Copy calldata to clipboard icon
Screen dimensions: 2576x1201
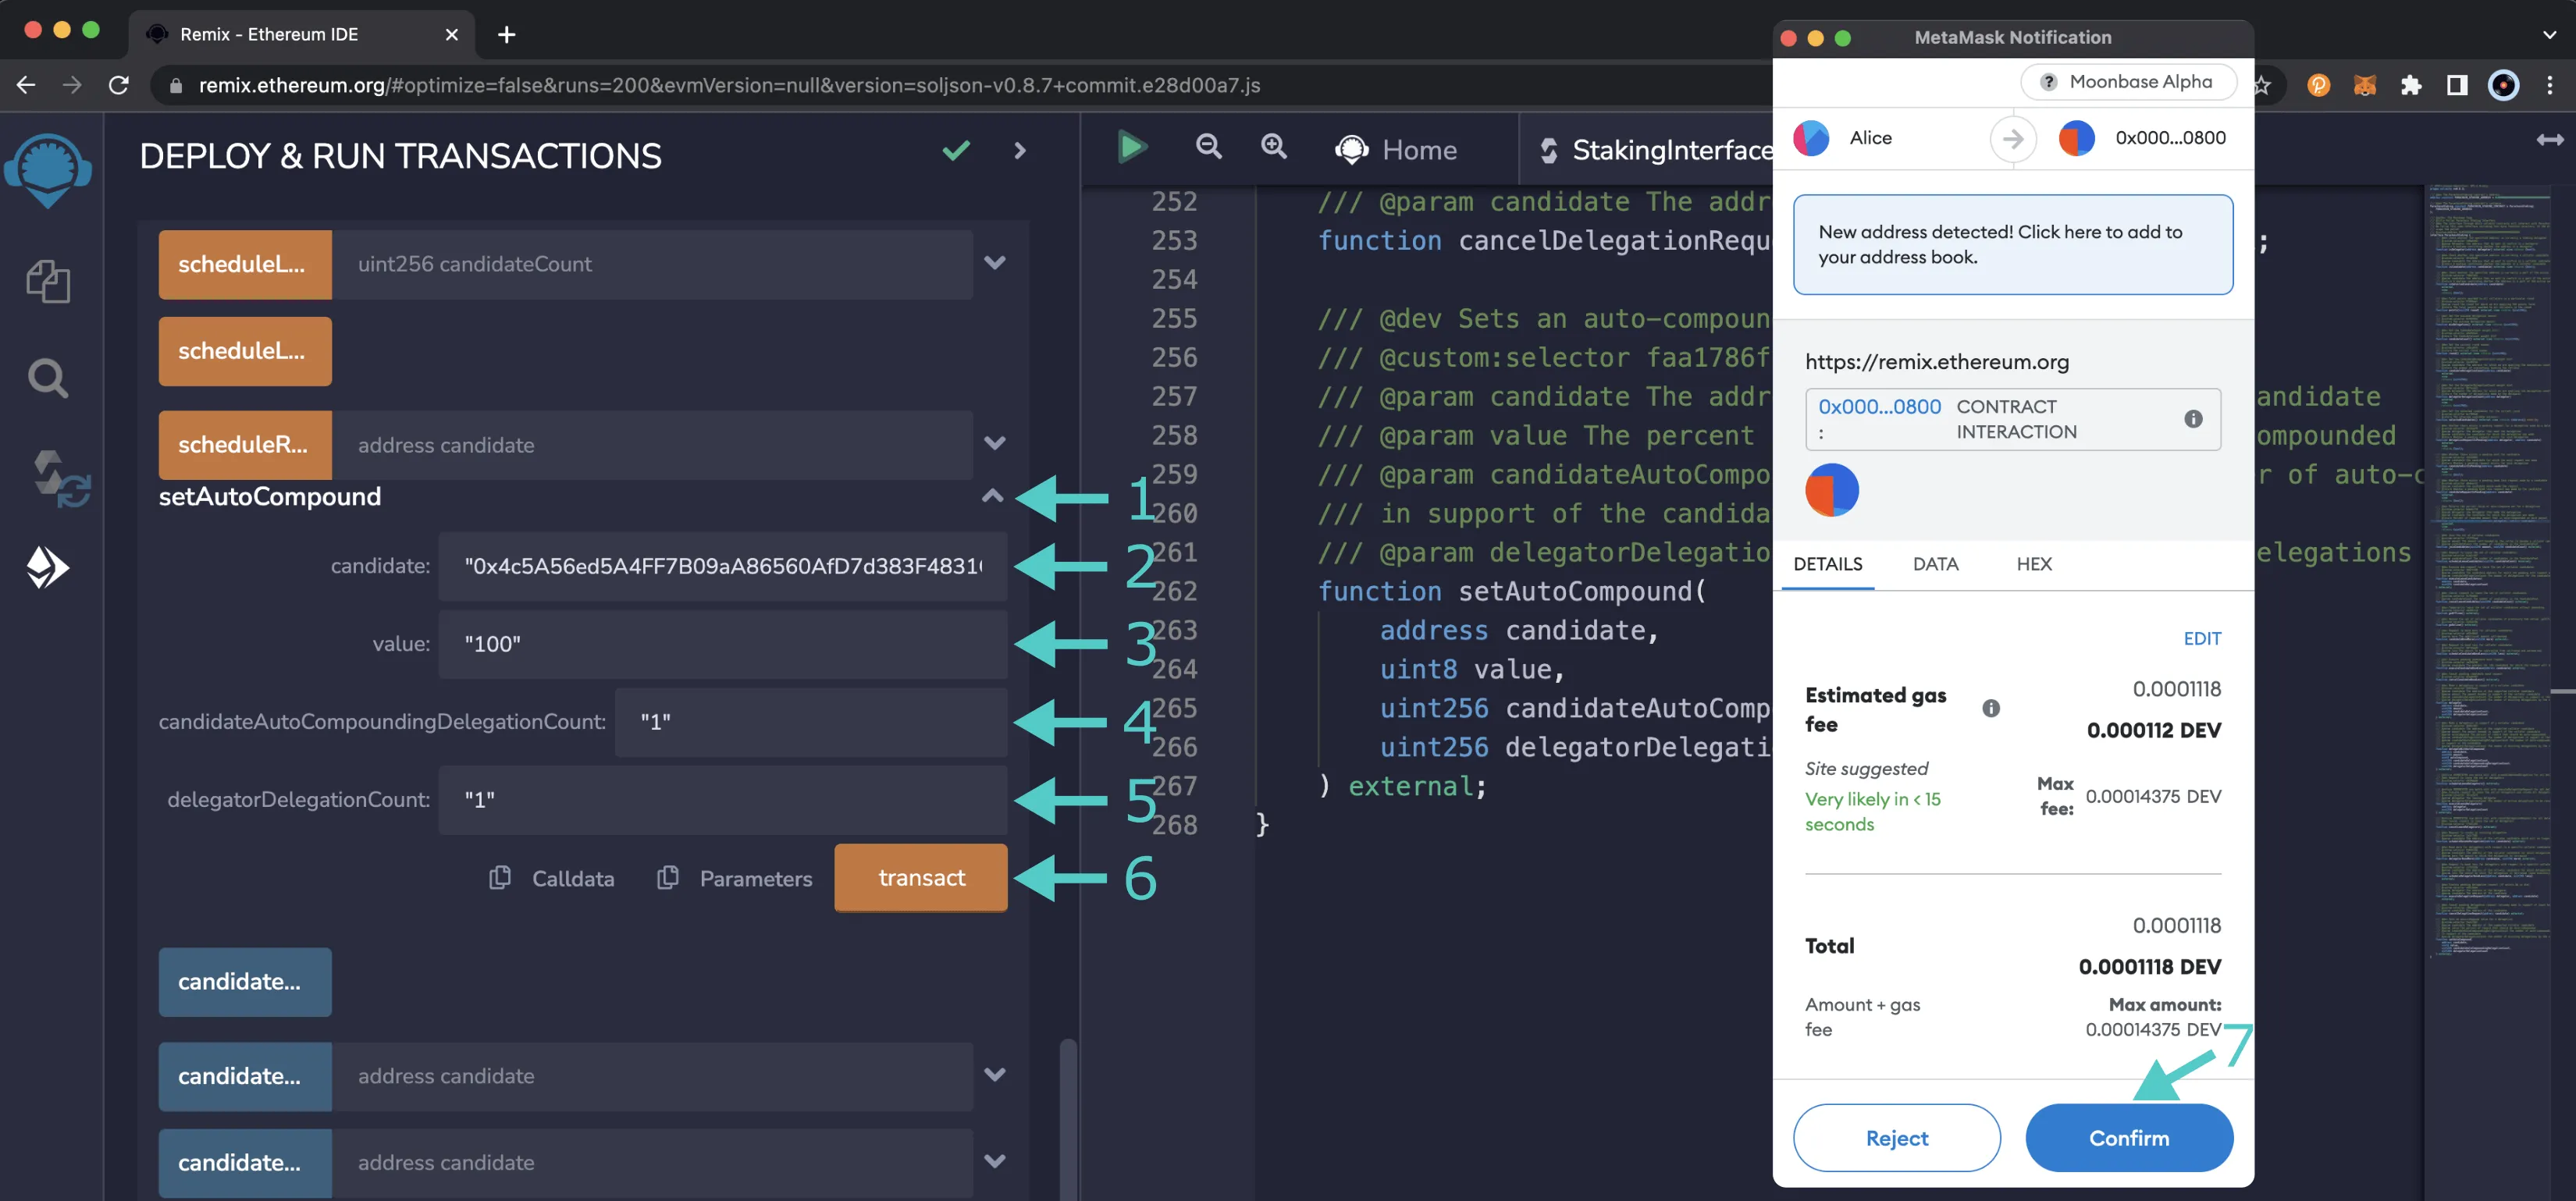coord(499,877)
